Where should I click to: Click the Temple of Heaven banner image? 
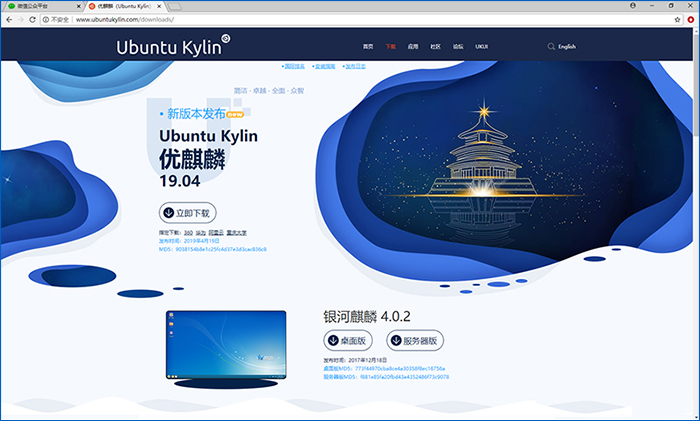(482, 174)
